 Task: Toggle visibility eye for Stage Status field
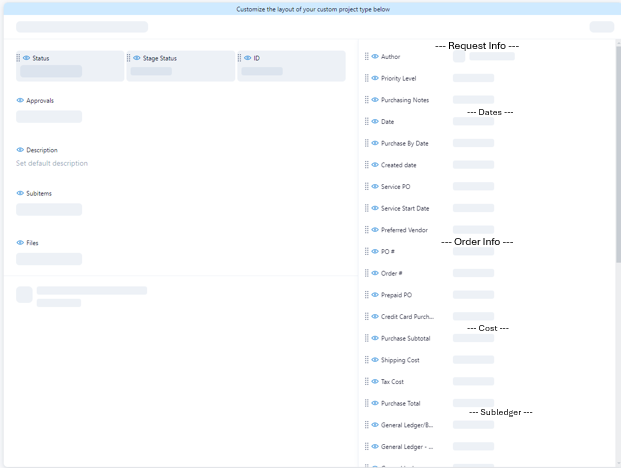(137, 58)
